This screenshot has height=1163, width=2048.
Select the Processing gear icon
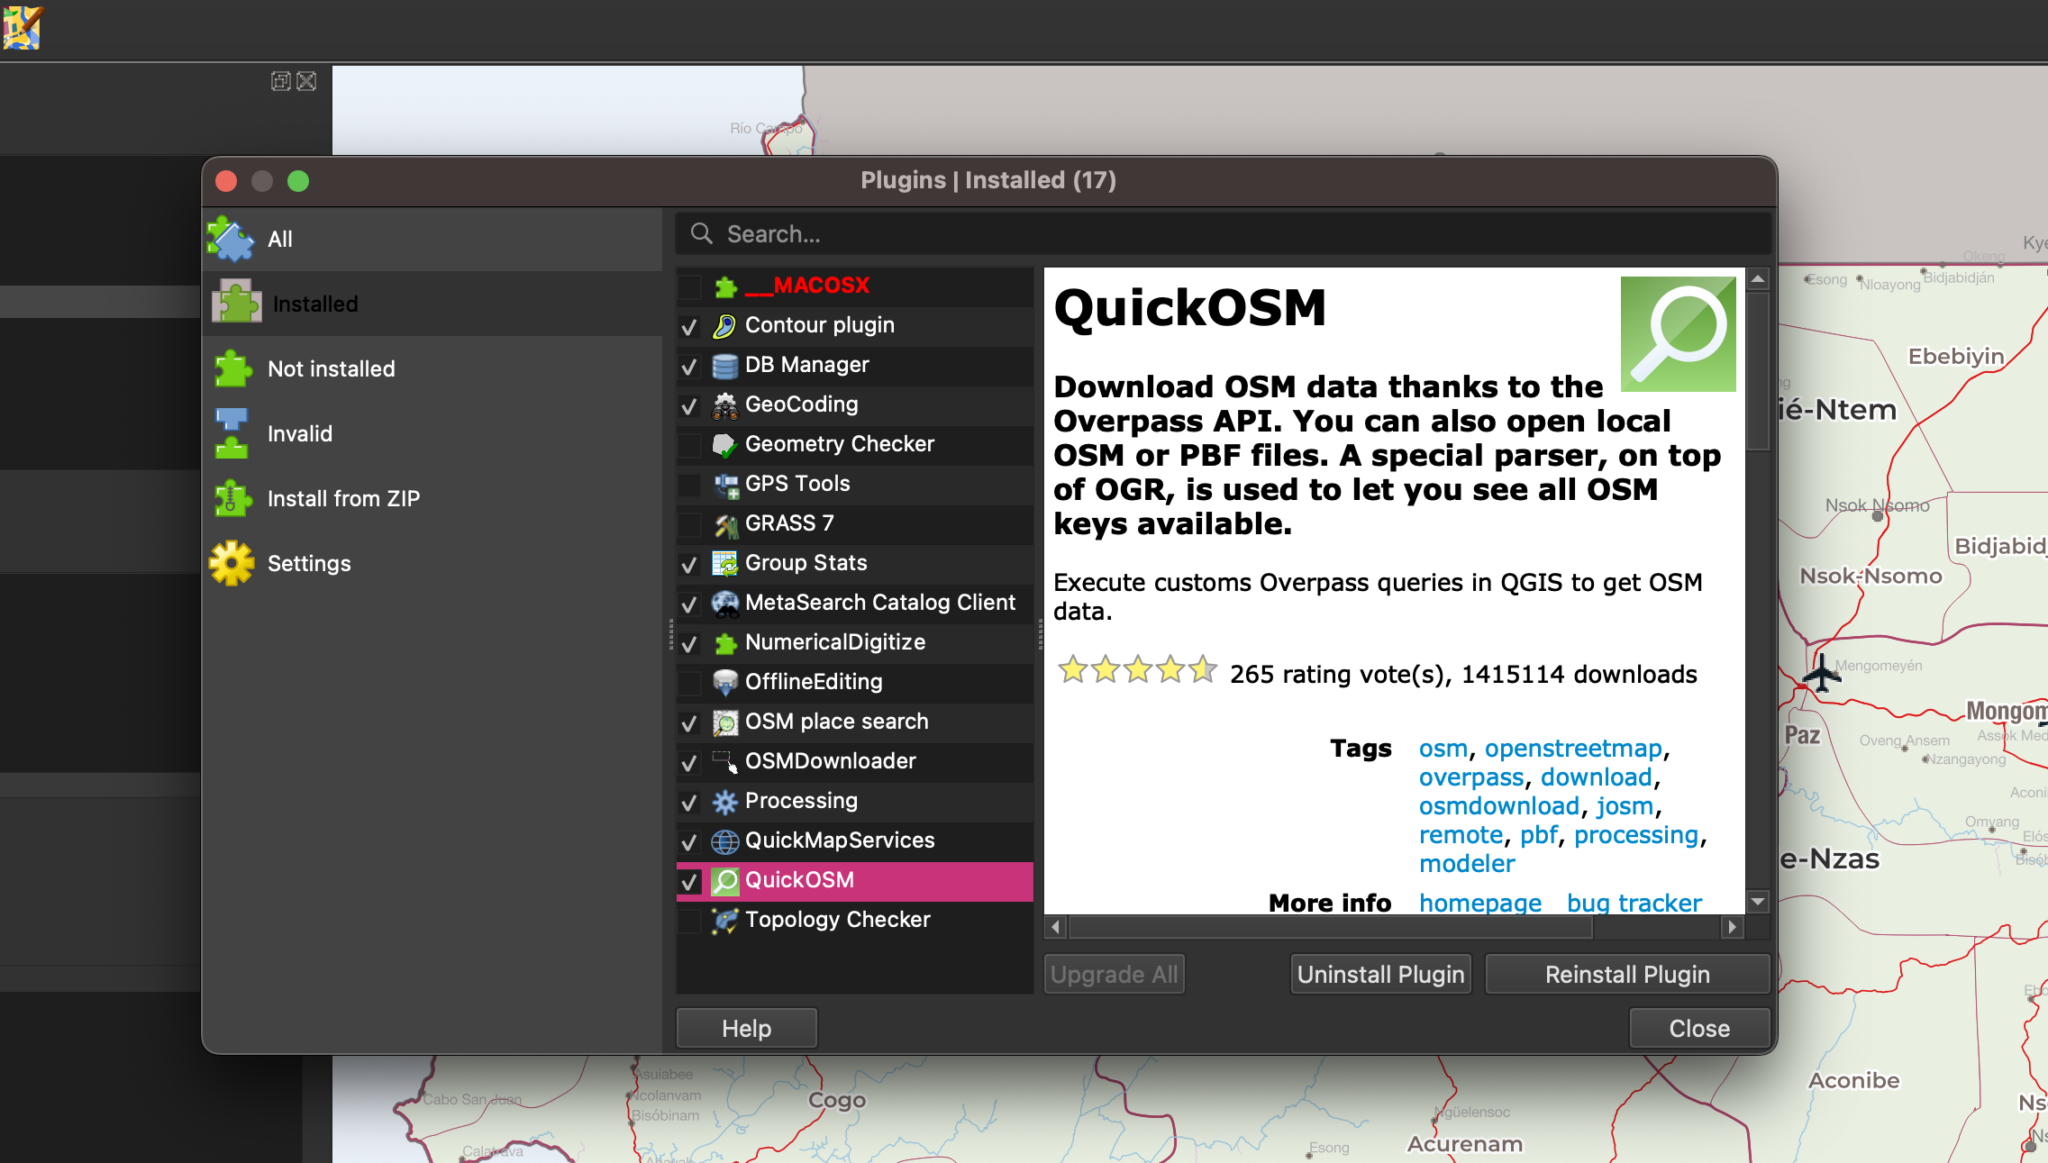tap(723, 801)
